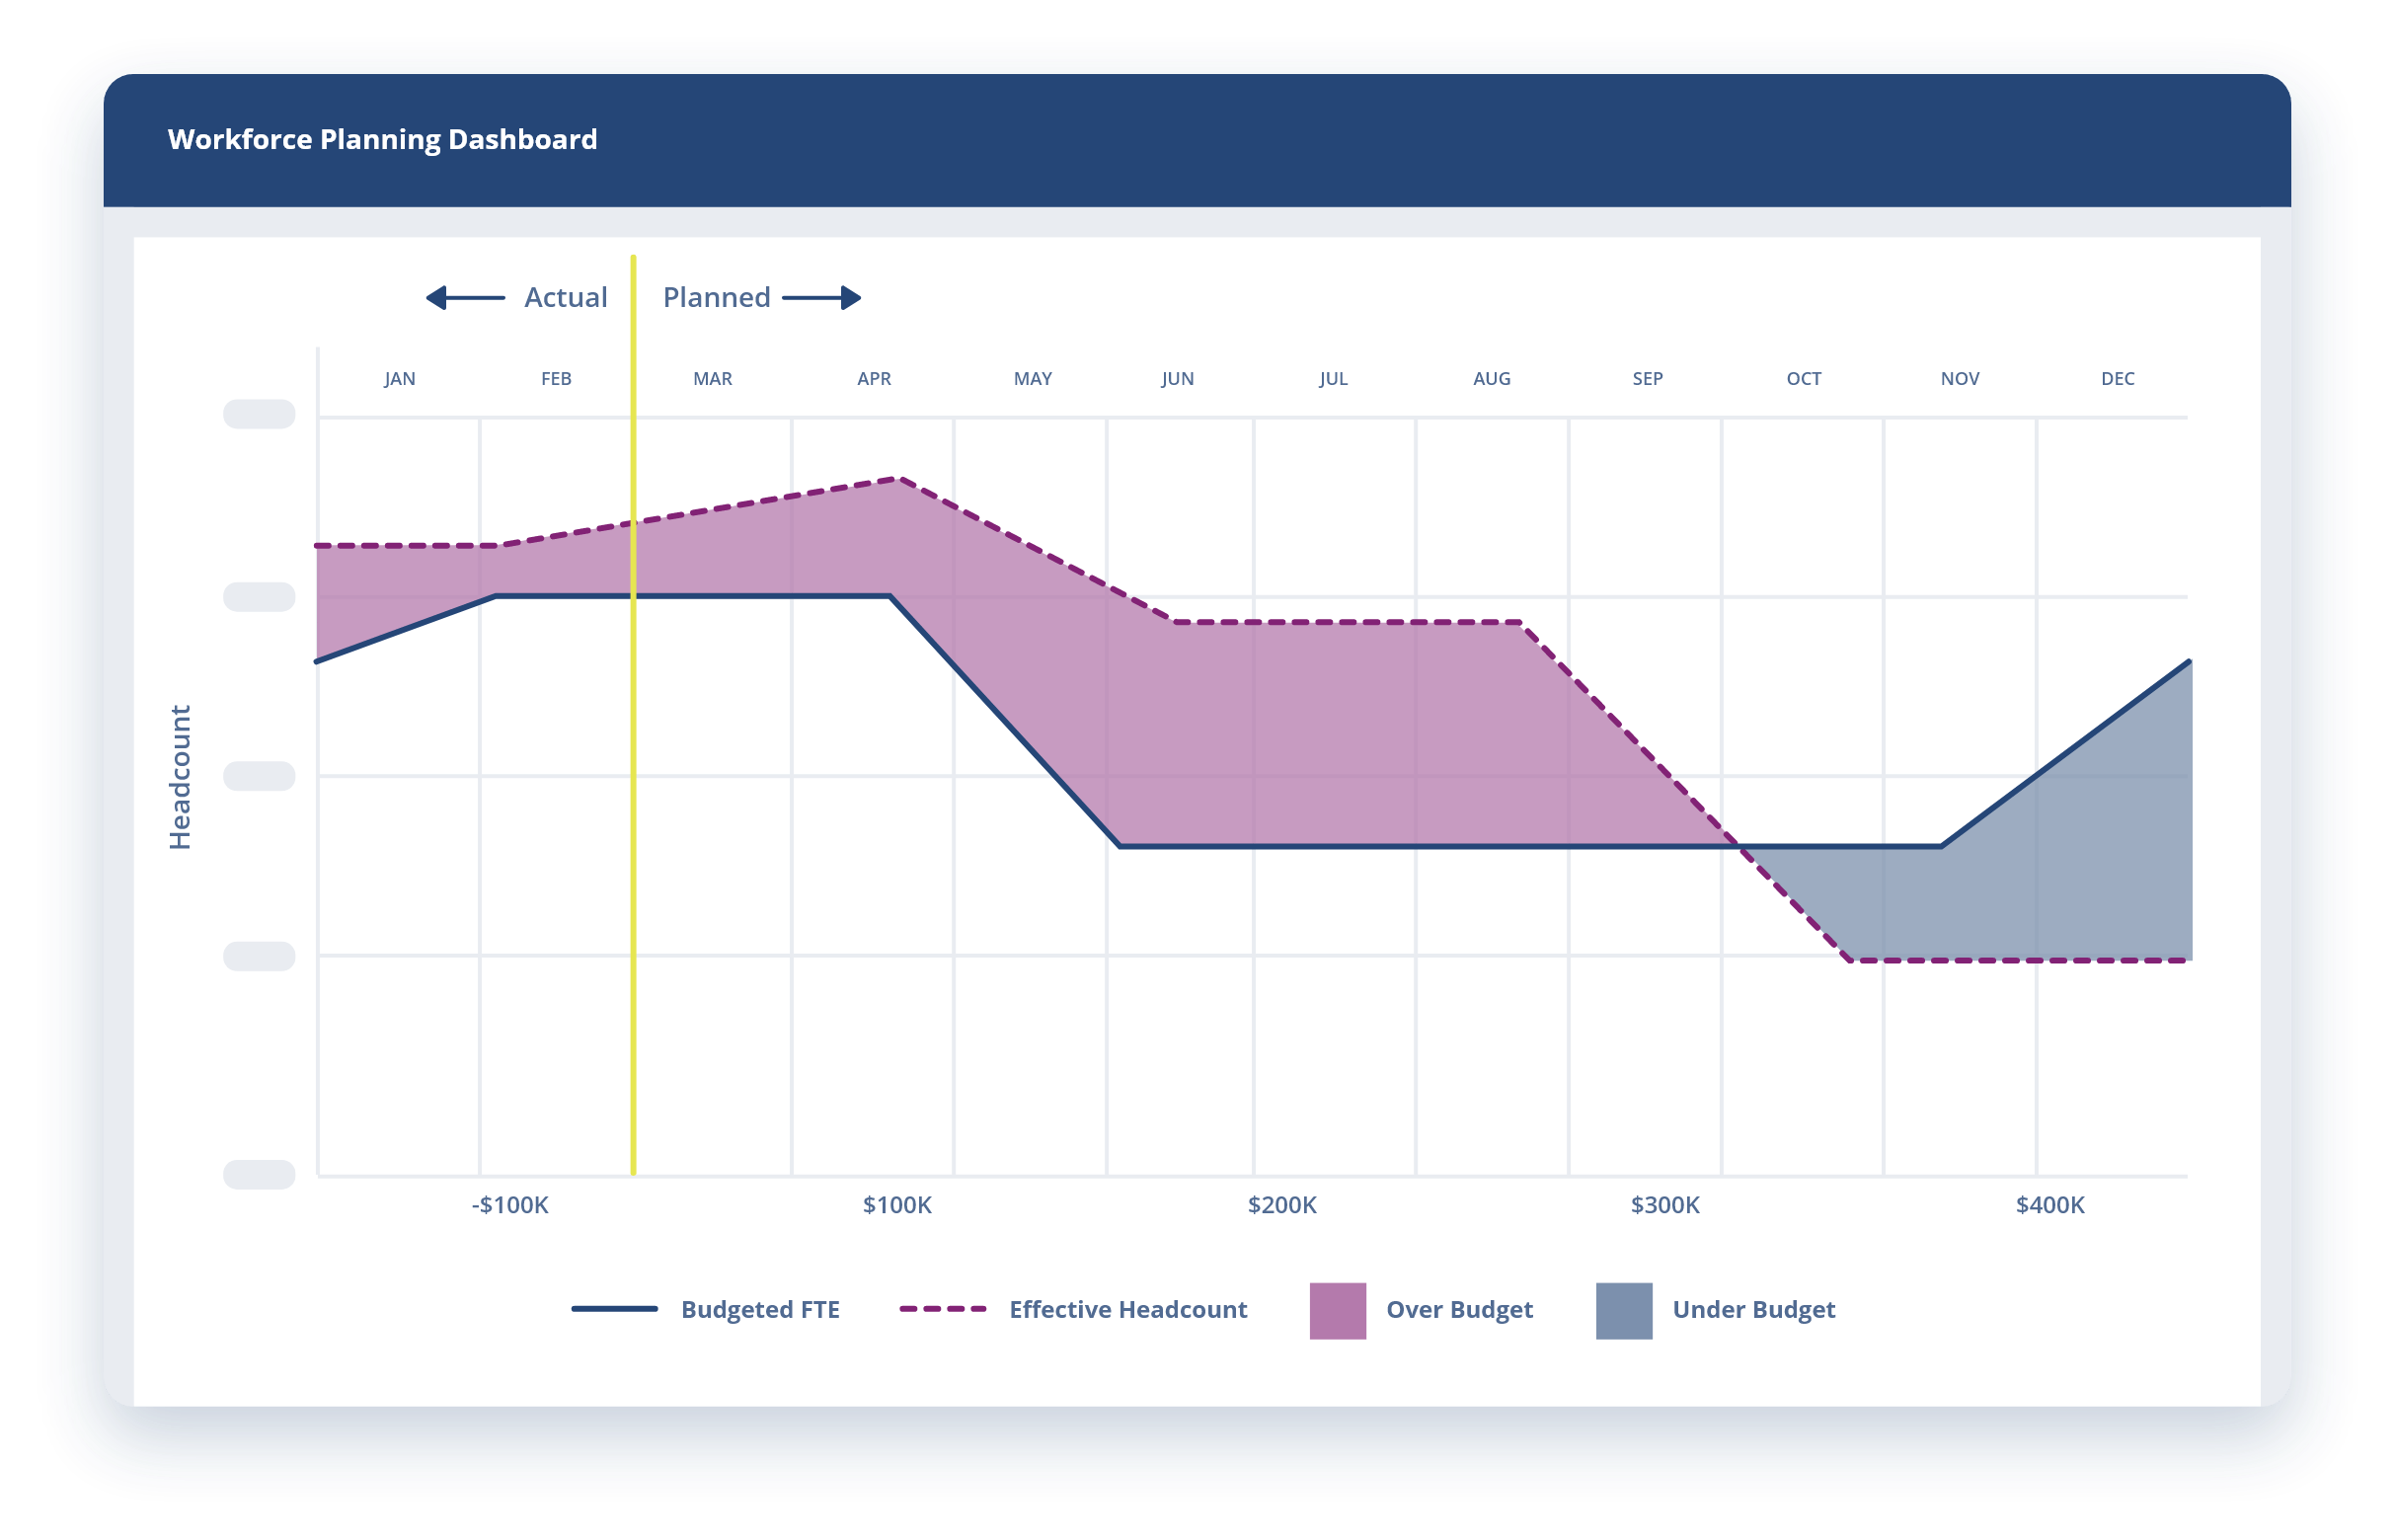
Task: Click the Actual label
Action: 566,297
